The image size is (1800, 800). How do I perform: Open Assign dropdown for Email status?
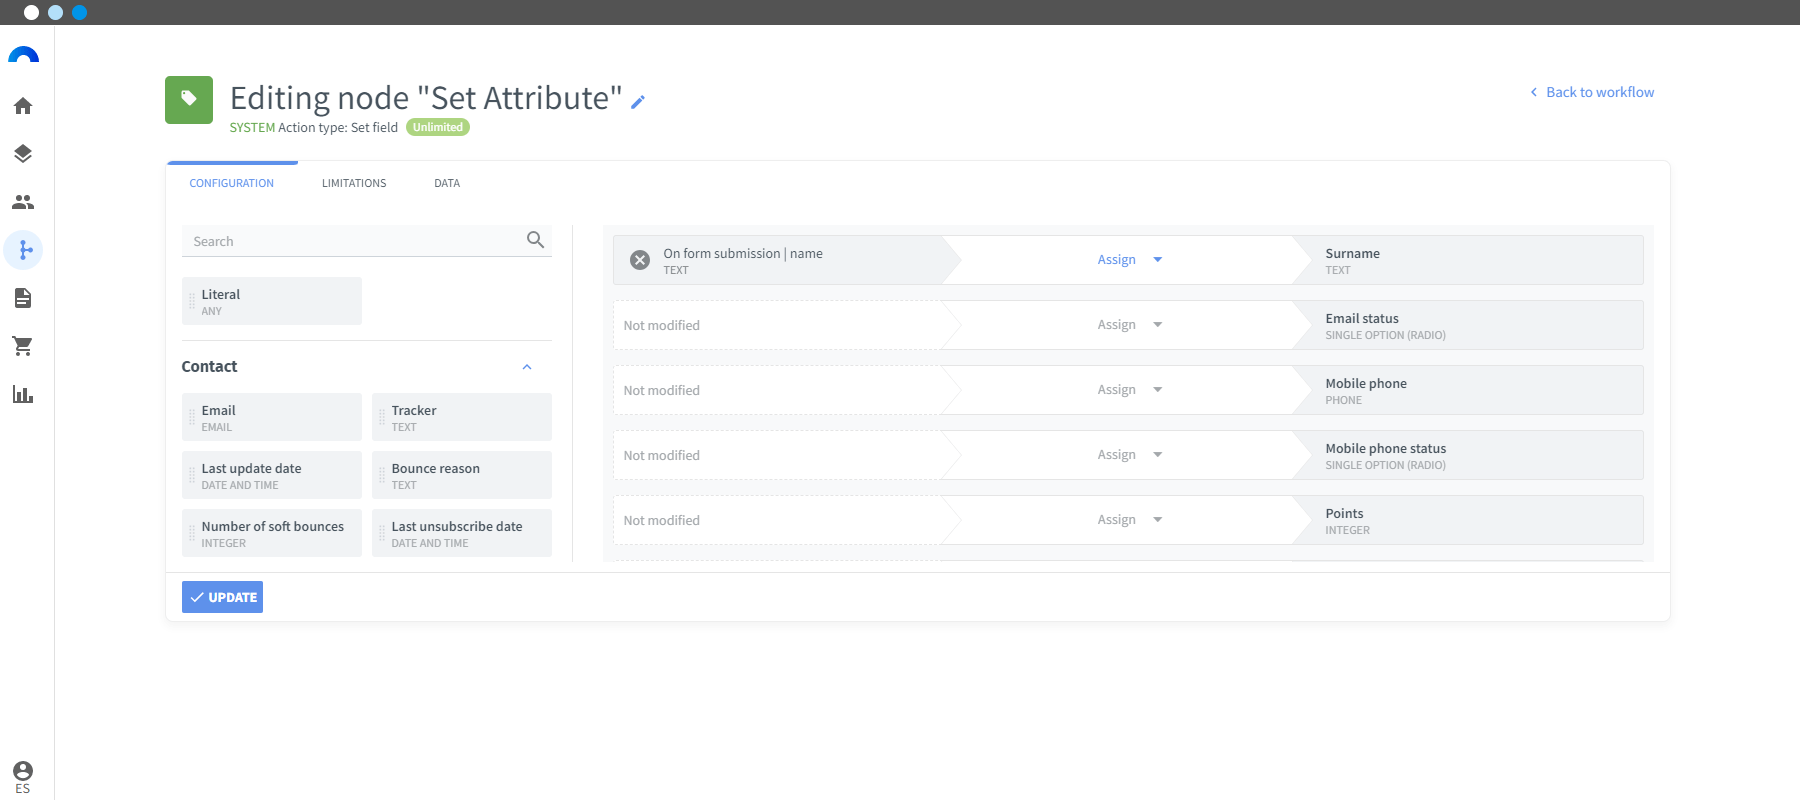(1130, 325)
